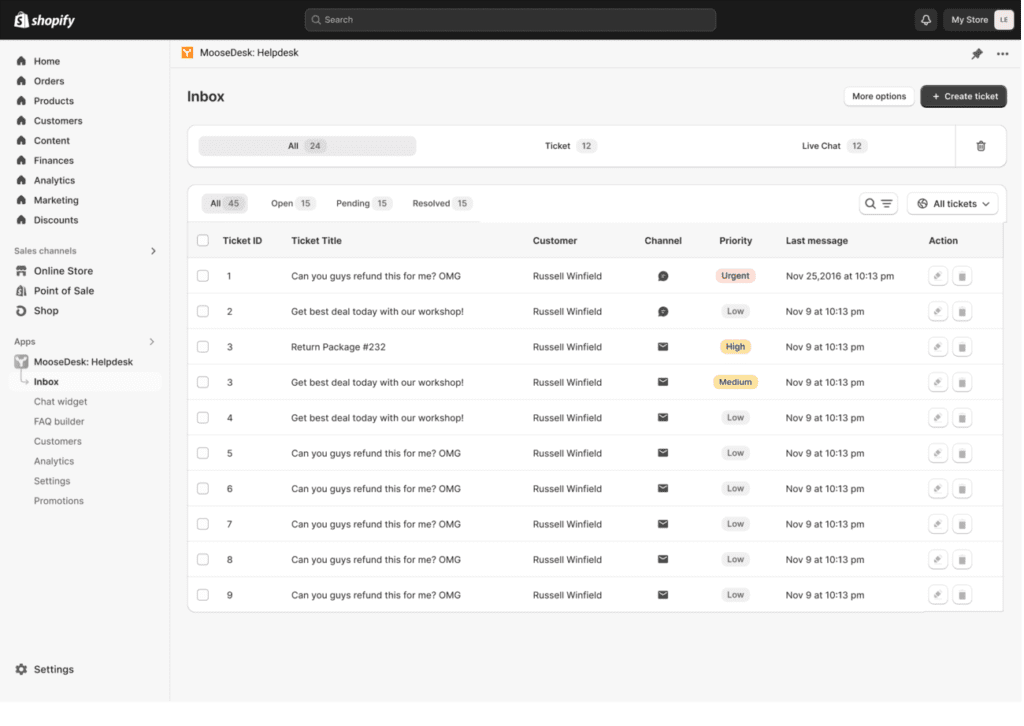Expand the Sales channels section
This screenshot has height=726, width=1024.
[x=154, y=250]
